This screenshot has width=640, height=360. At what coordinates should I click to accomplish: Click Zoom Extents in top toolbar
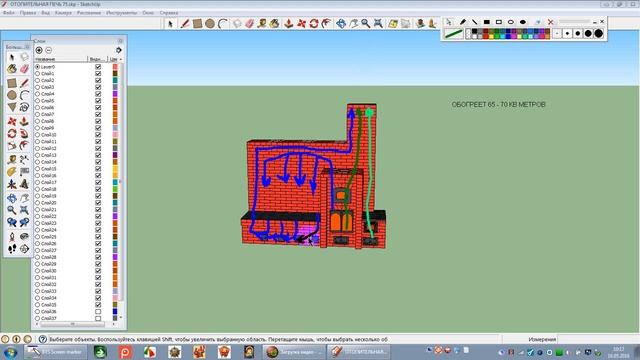click(x=378, y=24)
